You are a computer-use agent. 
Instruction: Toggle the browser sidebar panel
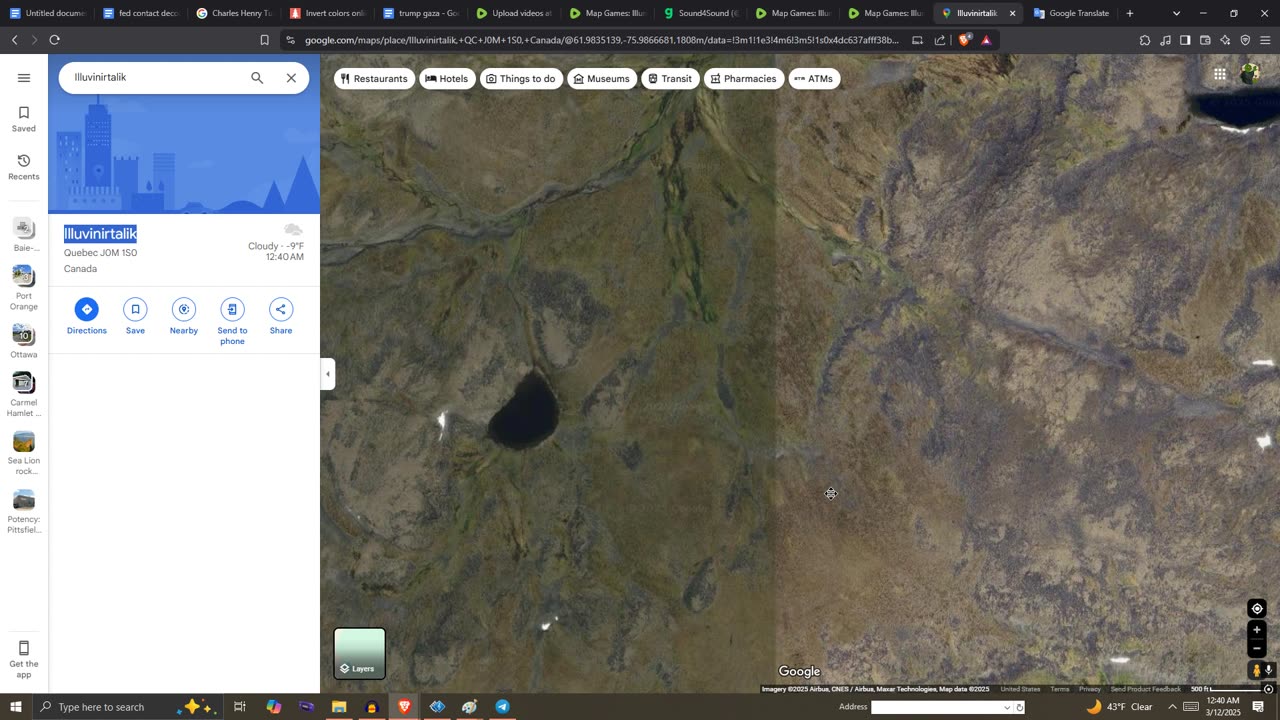click(x=1185, y=40)
